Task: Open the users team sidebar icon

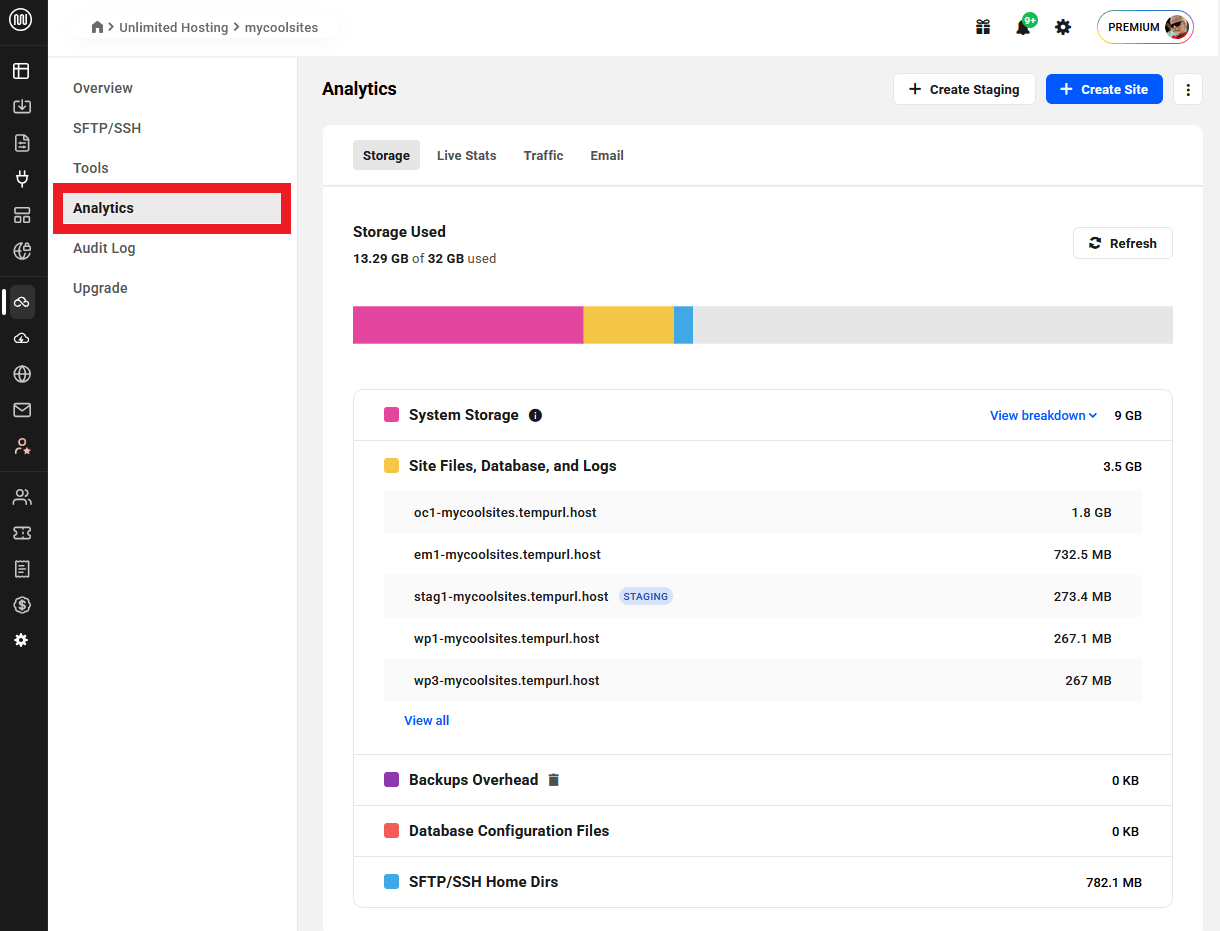Action: pyautogui.click(x=22, y=497)
